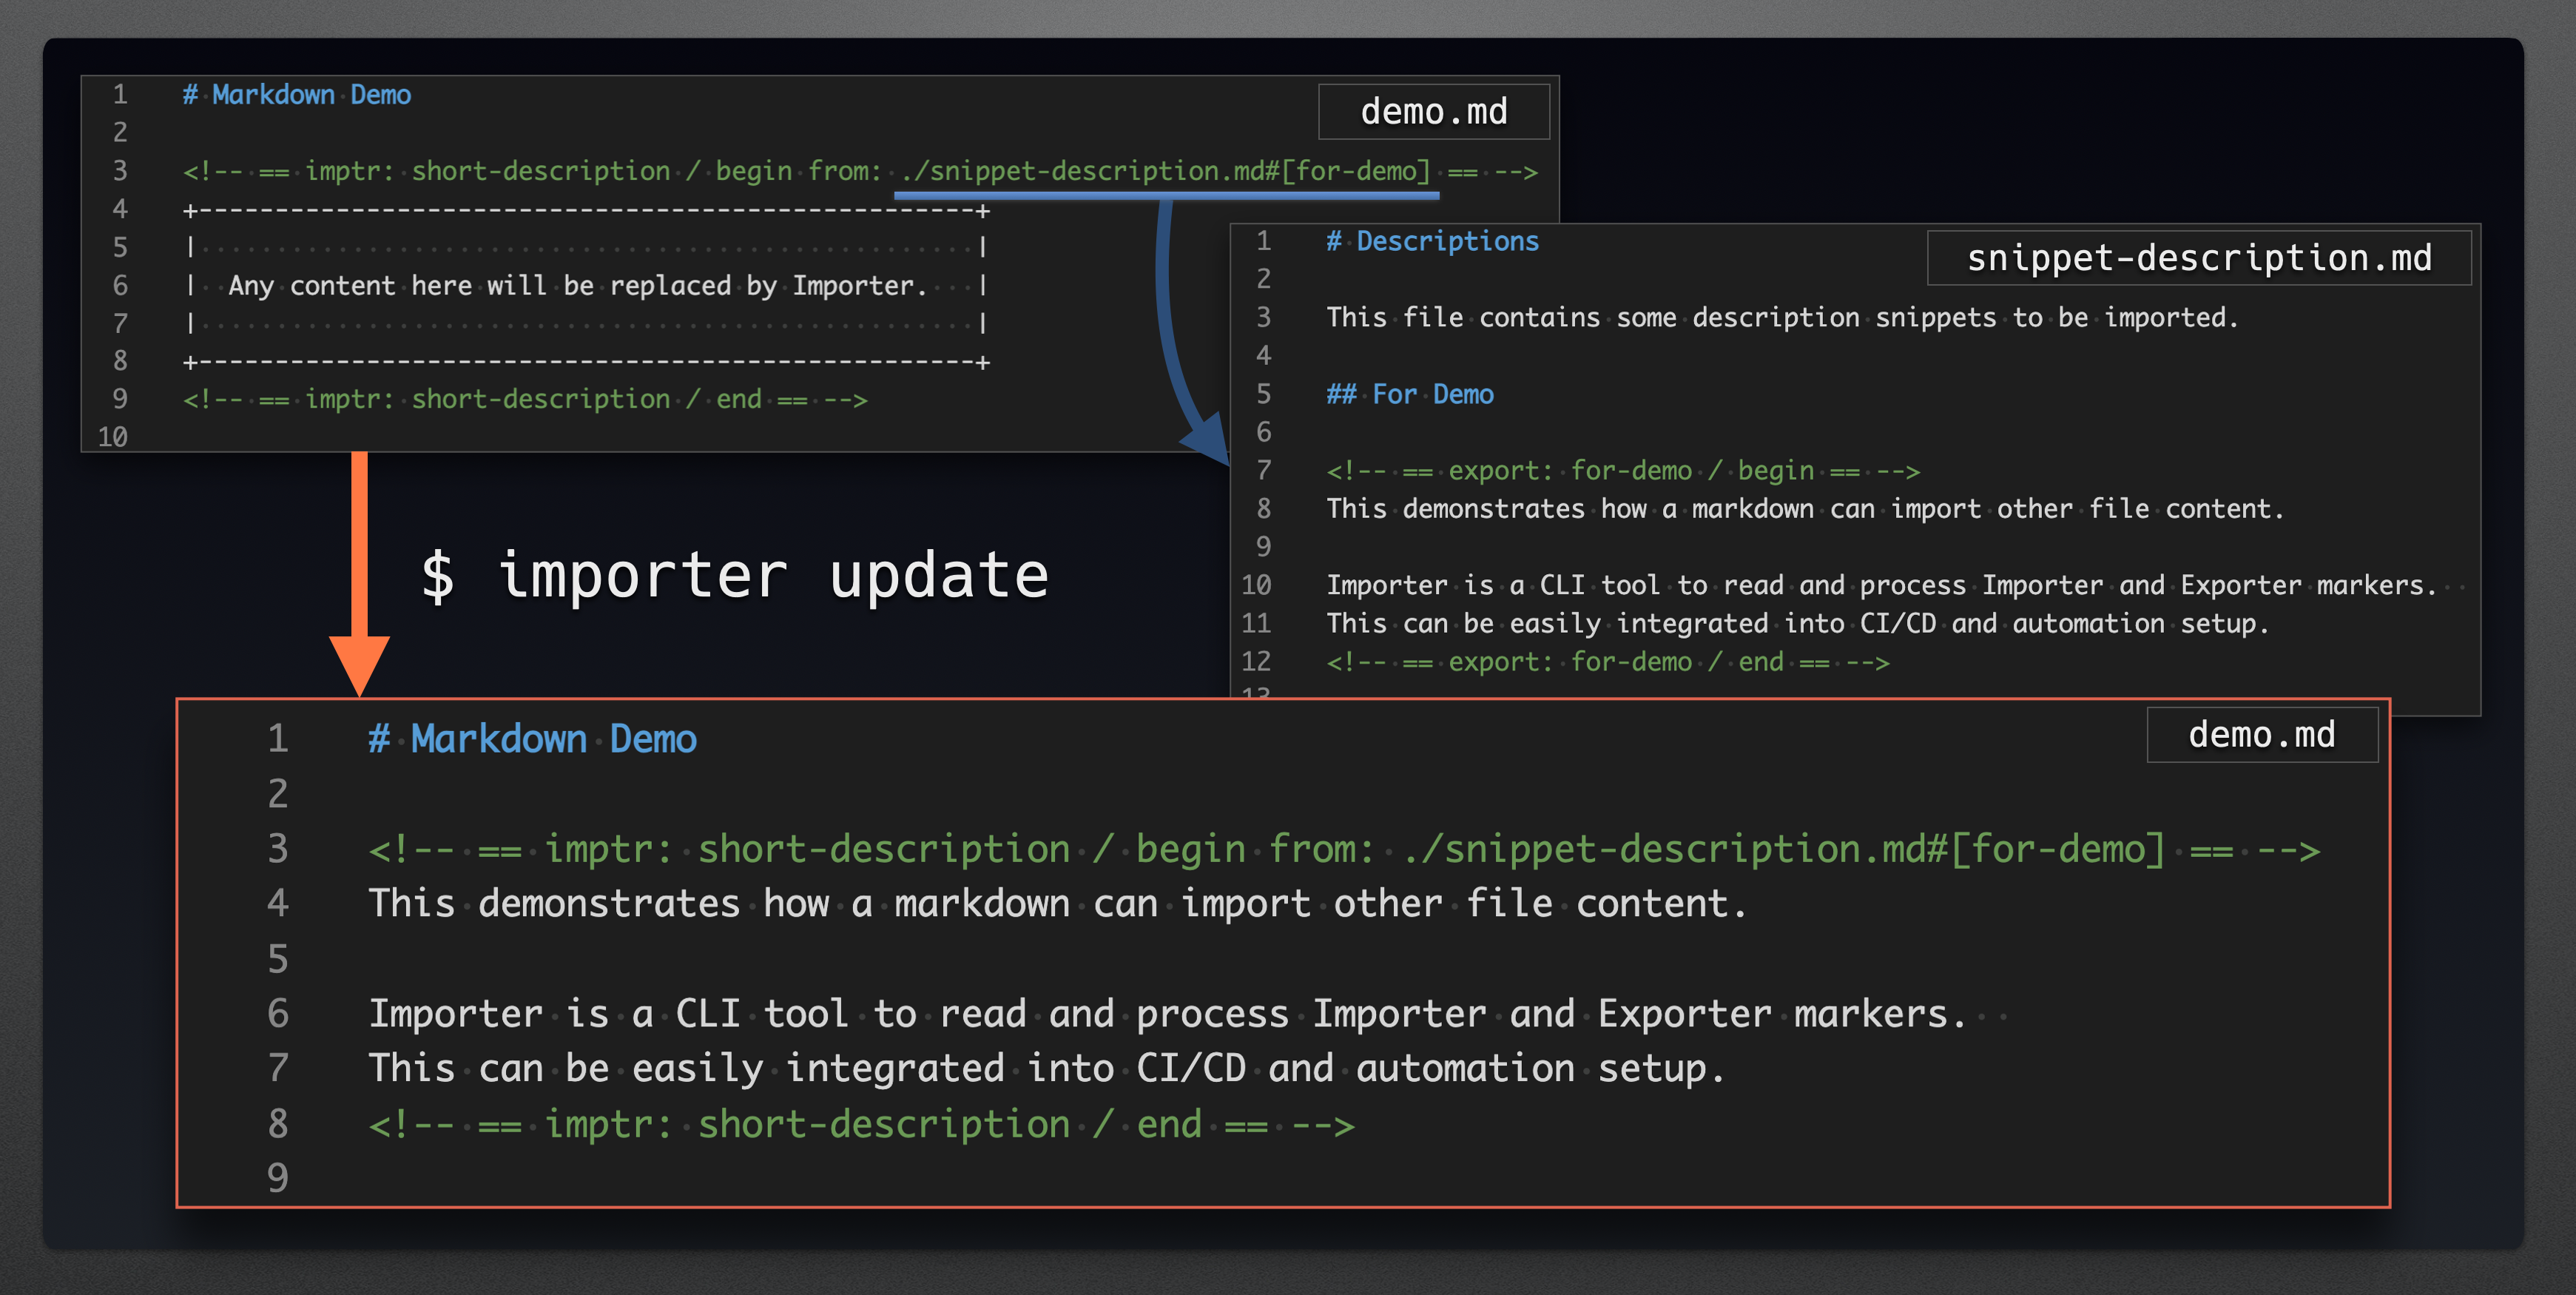
Task: Click line number 10 in top editor gutter
Action: [x=113, y=437]
